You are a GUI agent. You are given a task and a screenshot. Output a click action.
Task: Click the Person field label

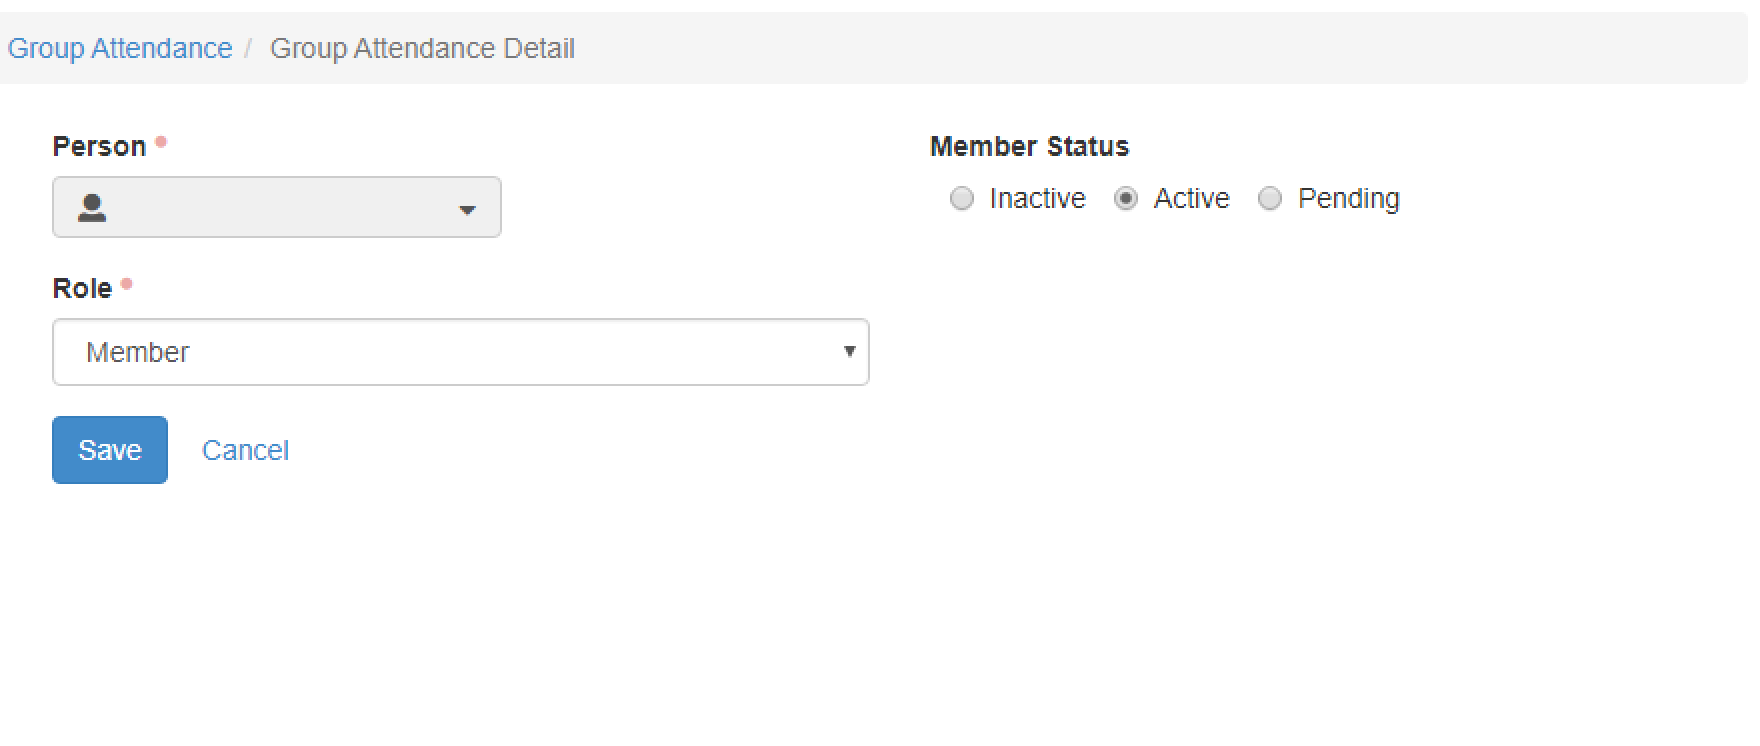100,145
